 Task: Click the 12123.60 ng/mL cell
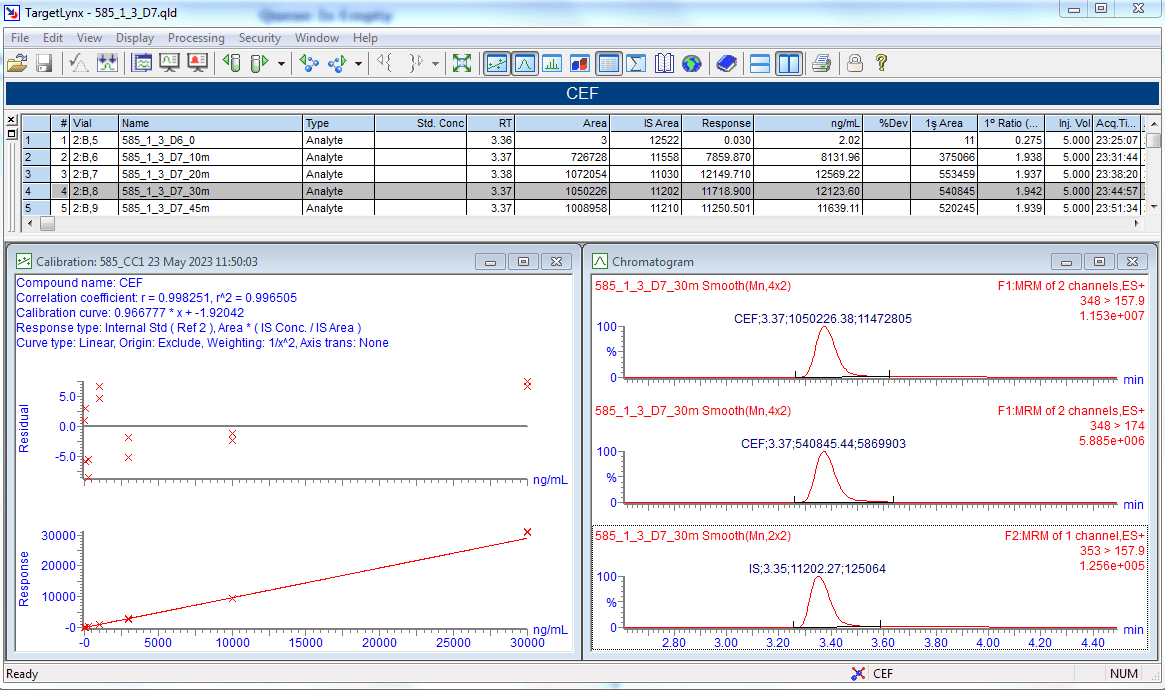[x=808, y=192]
